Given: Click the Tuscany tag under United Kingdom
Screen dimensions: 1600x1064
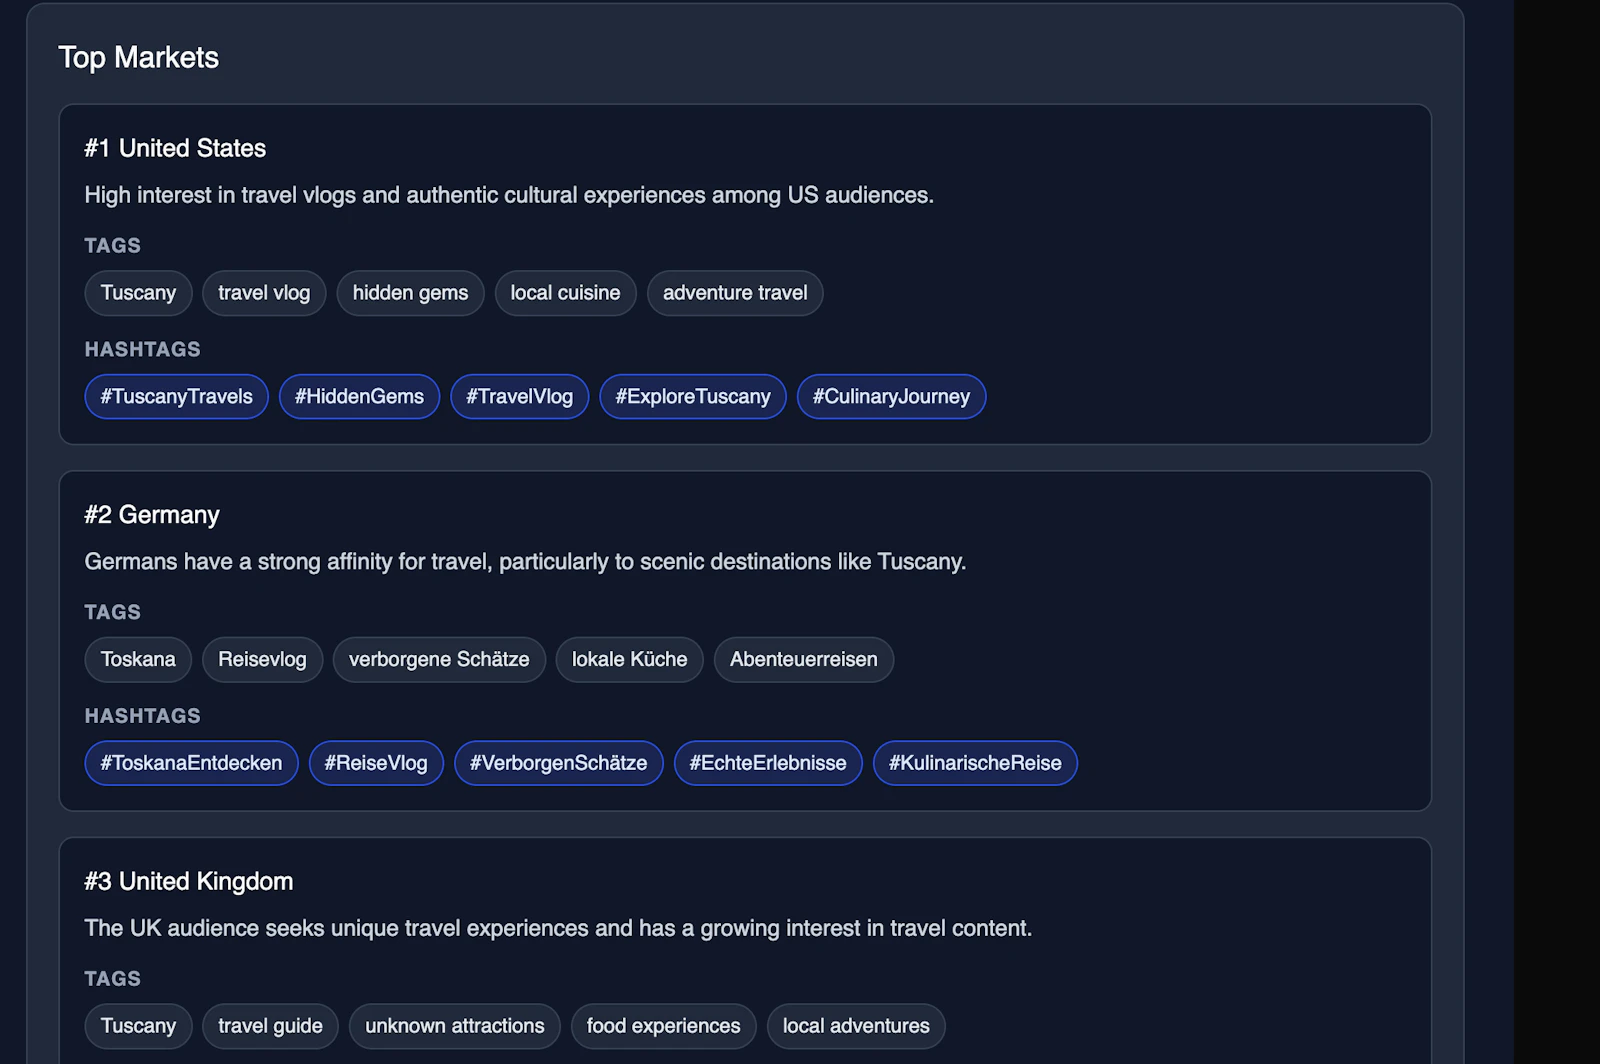Looking at the screenshot, I should [138, 1026].
